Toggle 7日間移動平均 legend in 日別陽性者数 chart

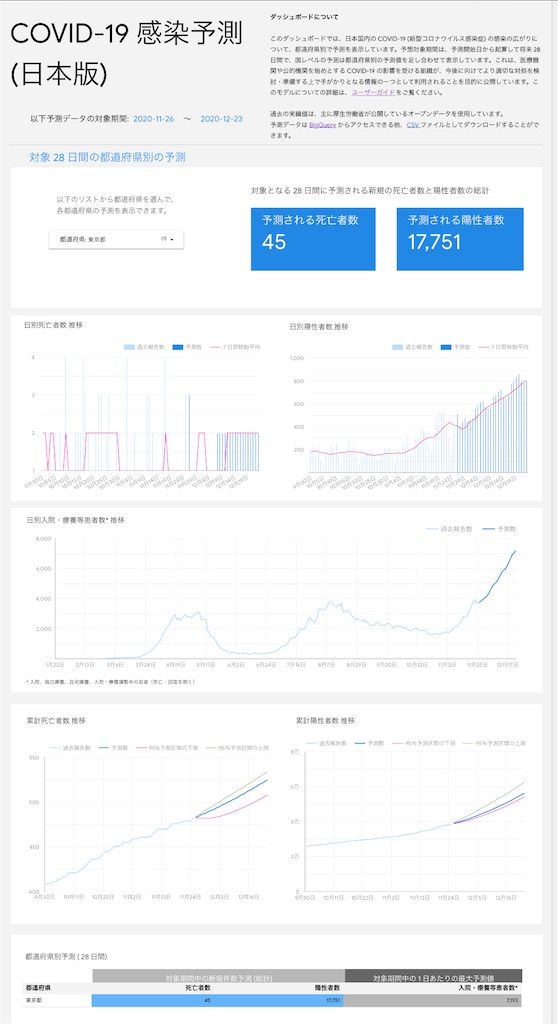(503, 347)
